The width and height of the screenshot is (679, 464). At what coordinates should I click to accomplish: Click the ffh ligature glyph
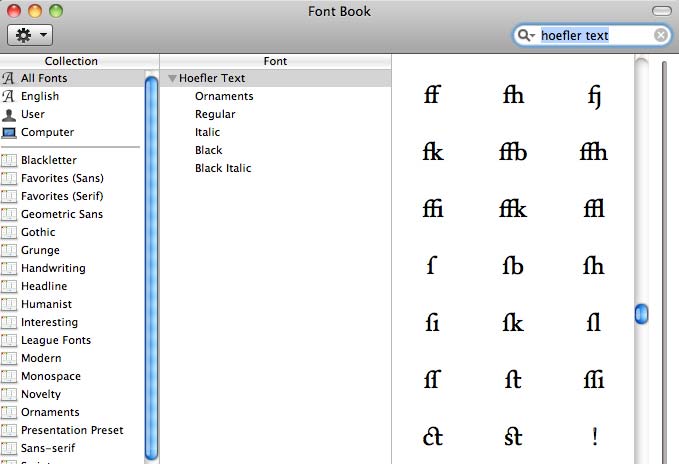click(594, 152)
